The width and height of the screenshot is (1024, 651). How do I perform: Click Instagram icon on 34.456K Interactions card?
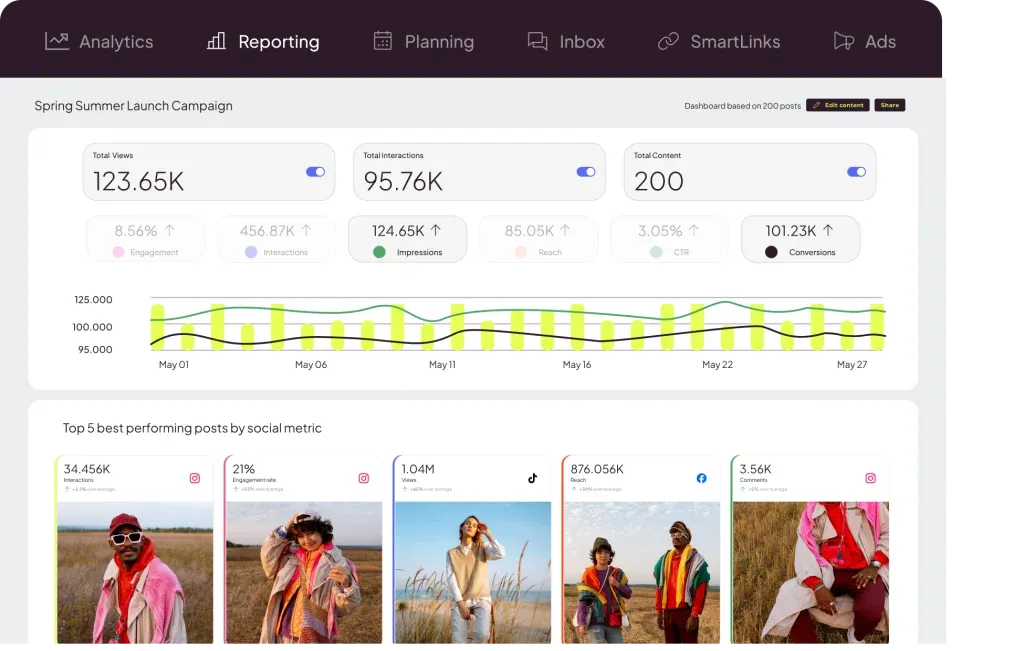coord(195,478)
